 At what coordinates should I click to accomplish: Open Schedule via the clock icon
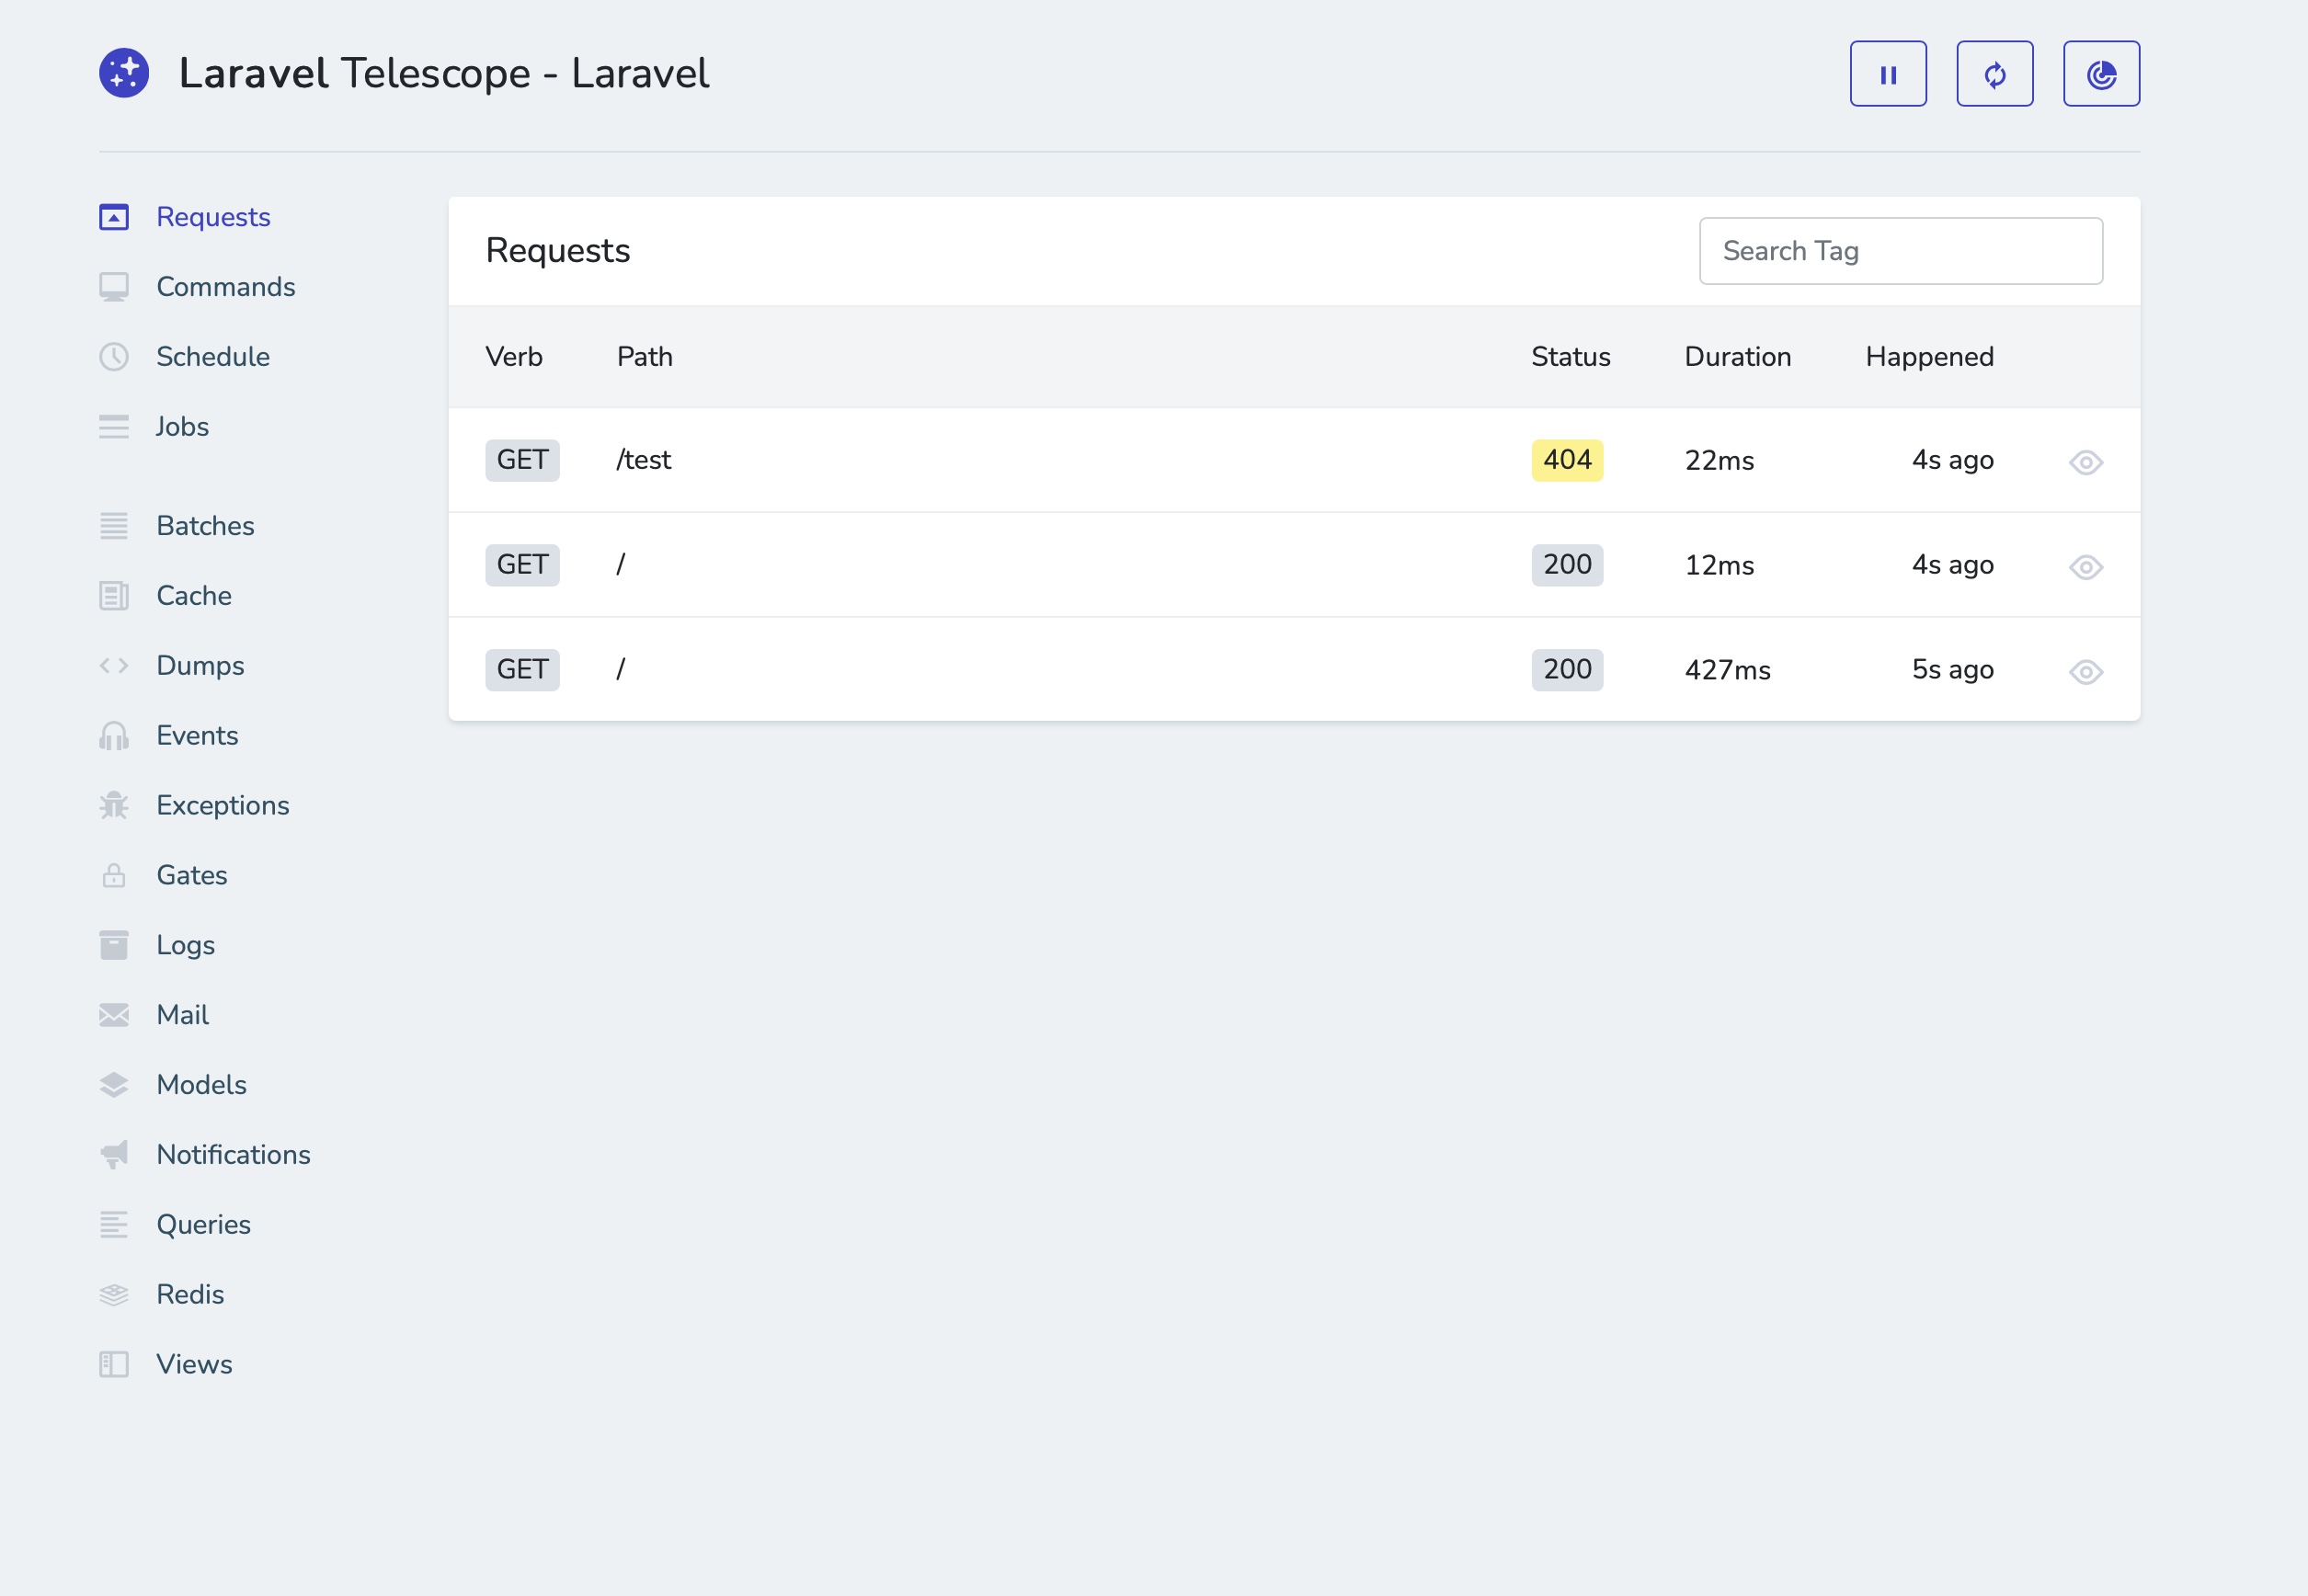click(x=113, y=356)
